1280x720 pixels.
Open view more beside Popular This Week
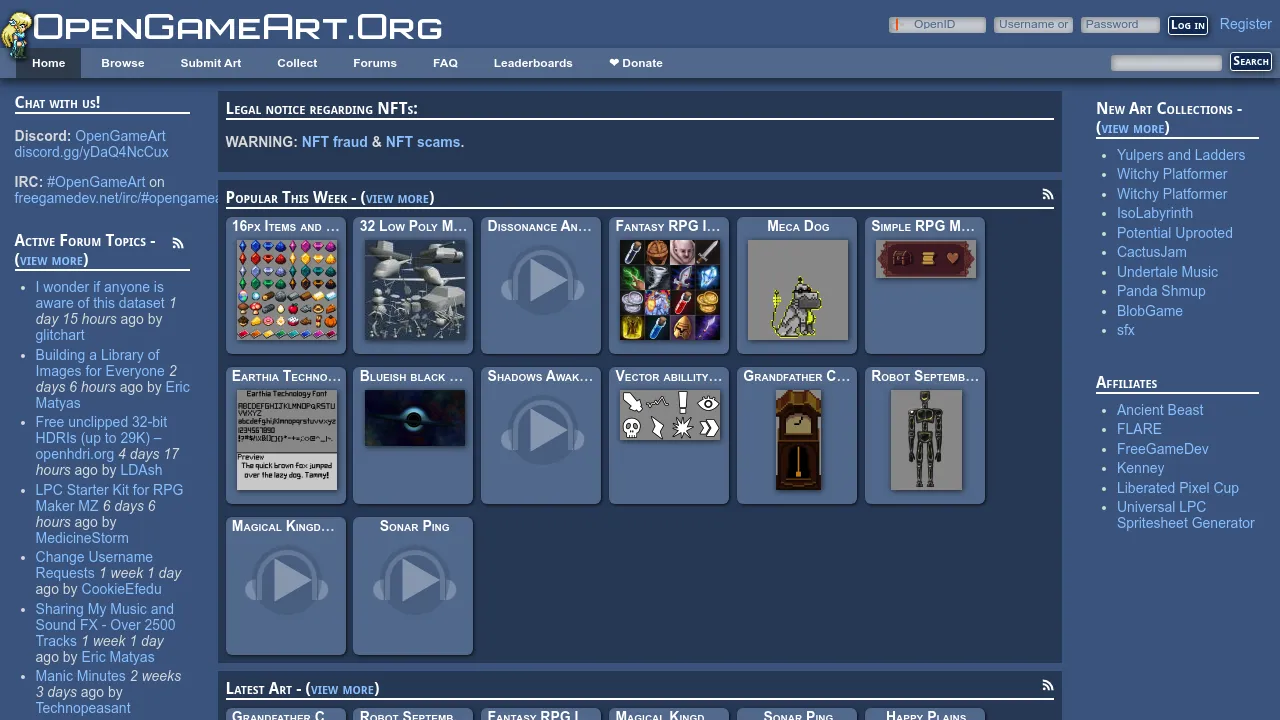tap(397, 198)
